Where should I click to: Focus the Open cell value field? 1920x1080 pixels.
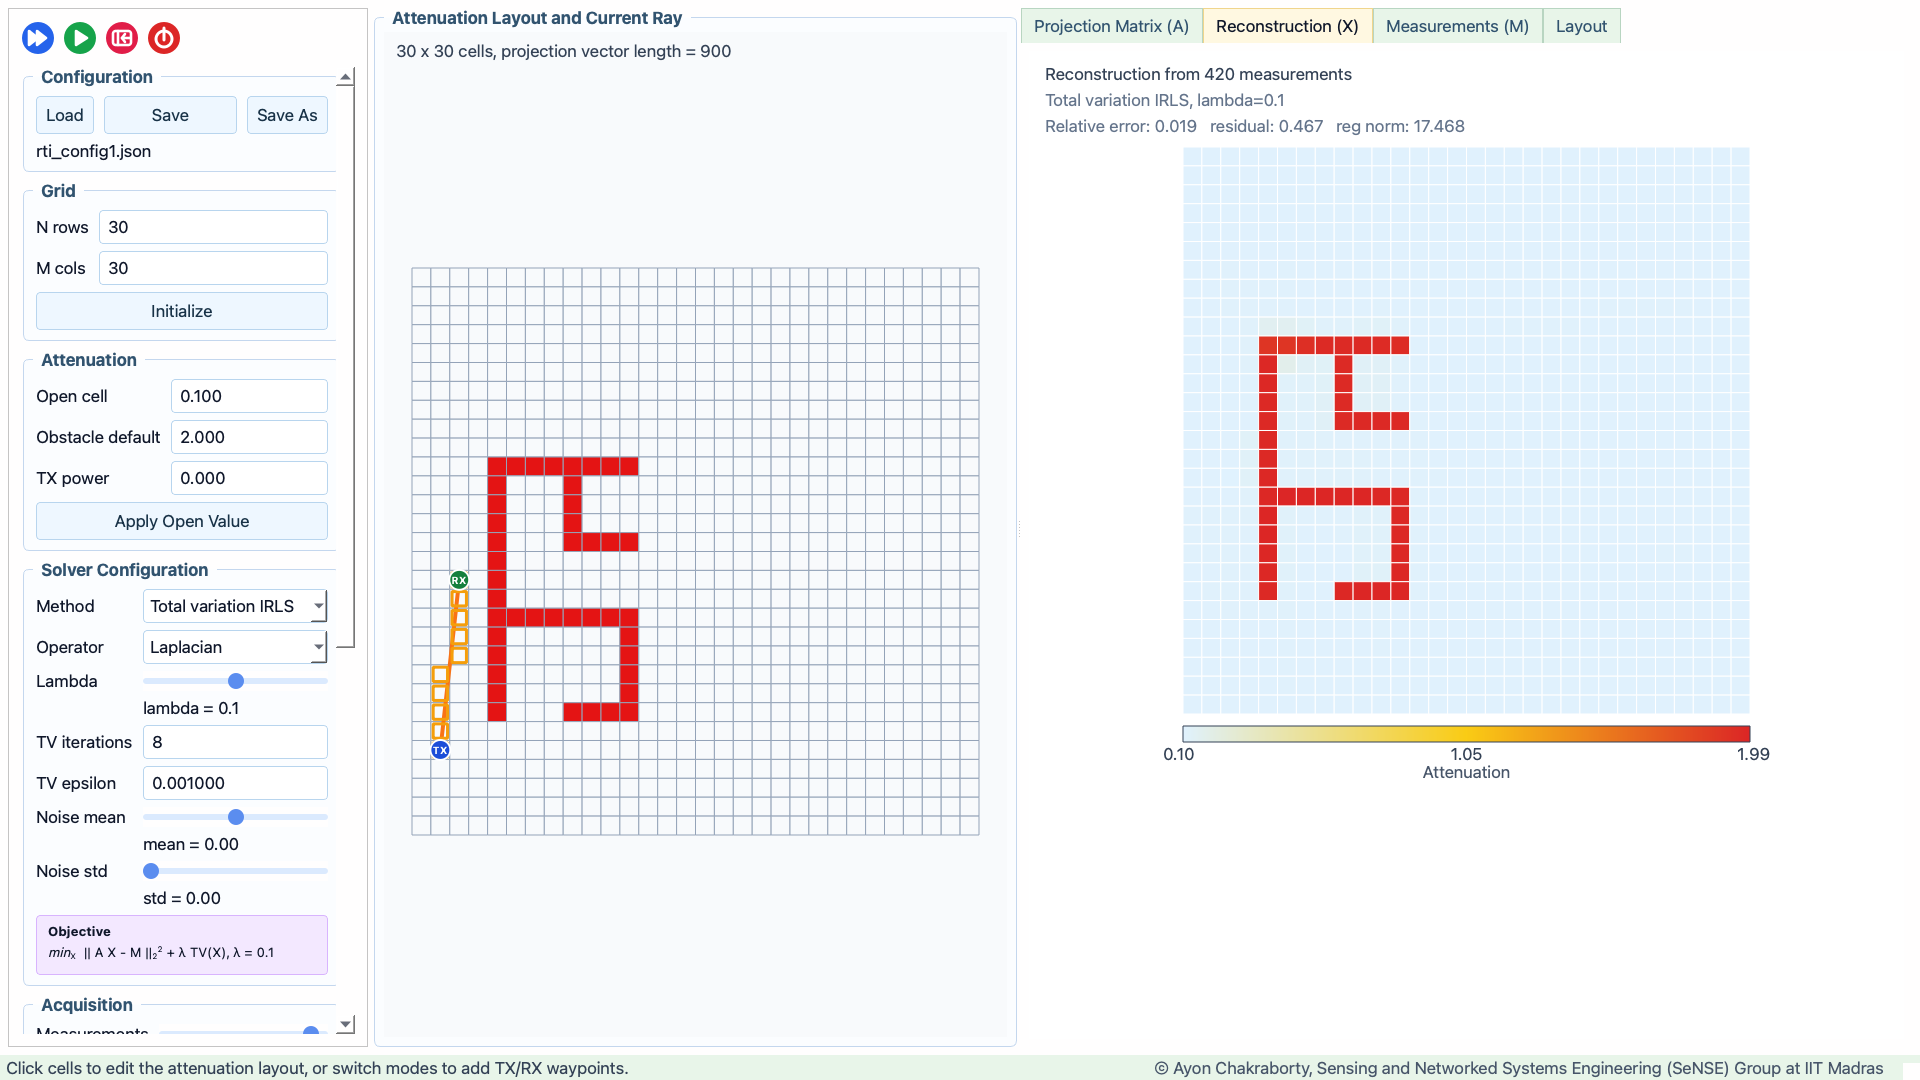[249, 396]
